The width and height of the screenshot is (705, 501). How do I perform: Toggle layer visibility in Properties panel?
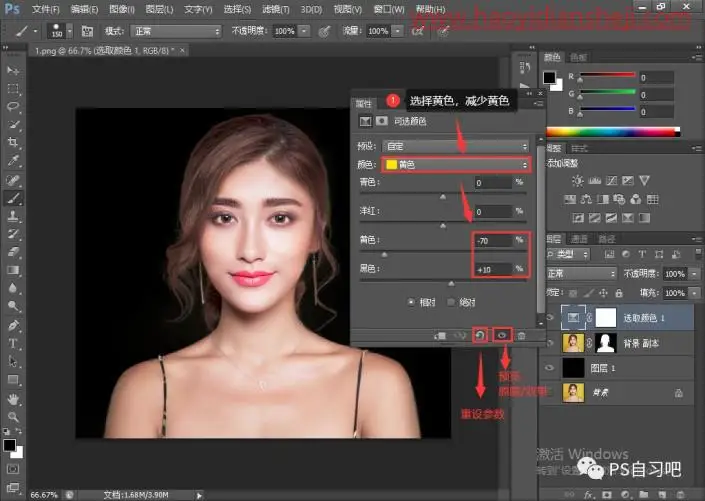pyautogui.click(x=502, y=335)
